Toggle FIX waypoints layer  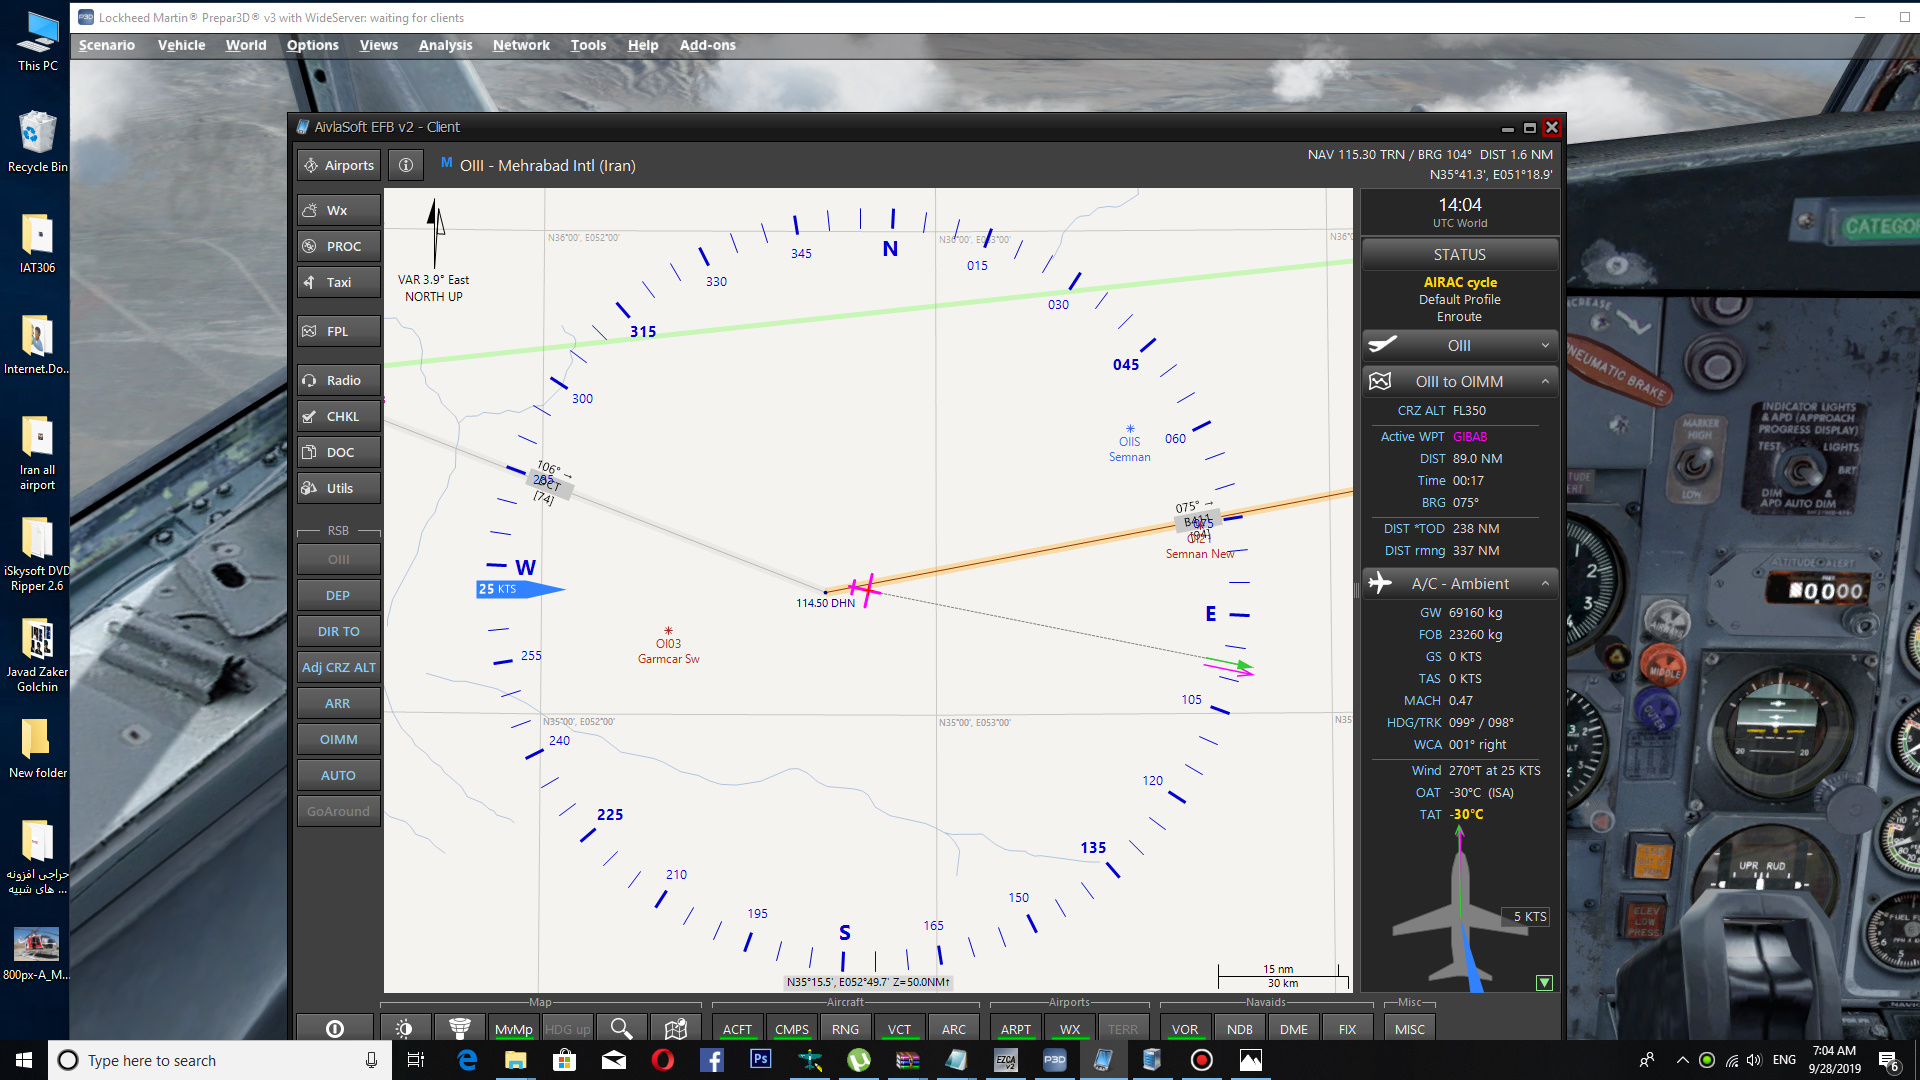[x=1348, y=1028]
